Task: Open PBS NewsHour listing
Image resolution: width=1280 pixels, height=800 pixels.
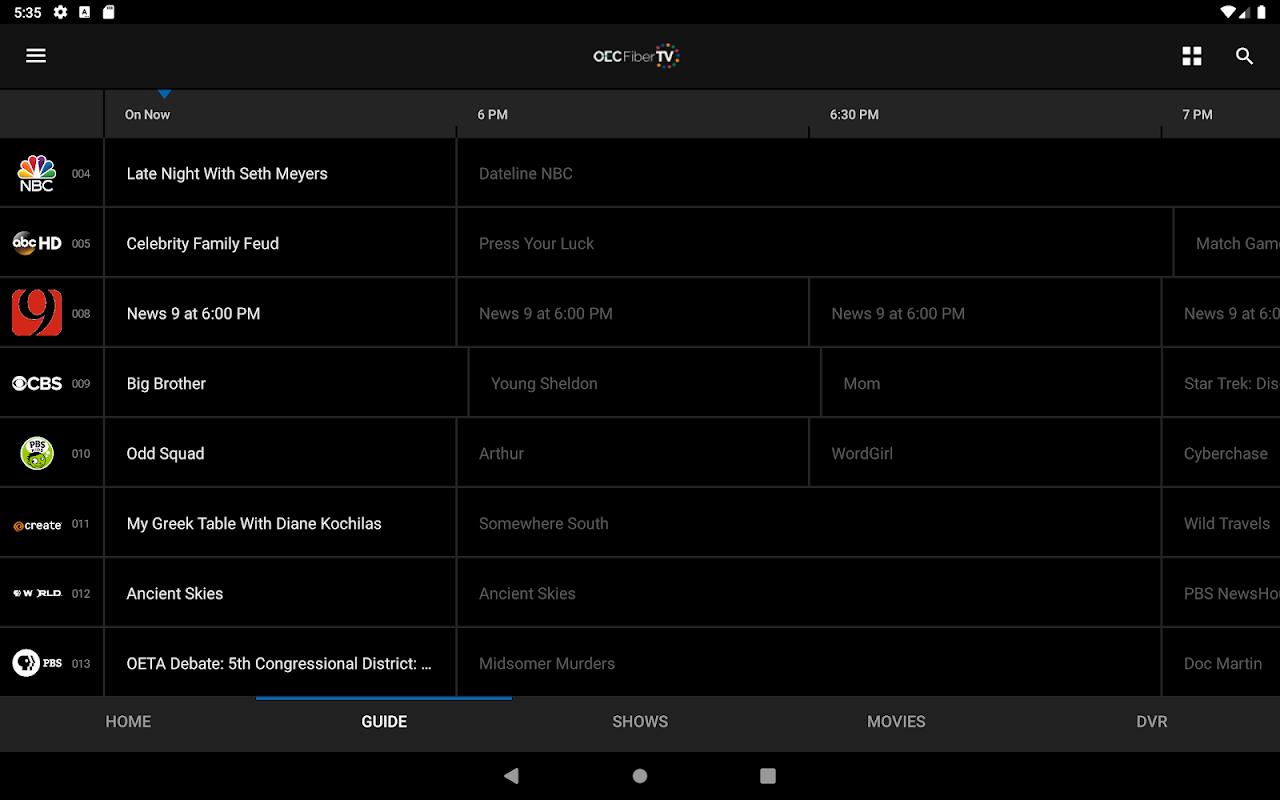Action: tap(1221, 593)
